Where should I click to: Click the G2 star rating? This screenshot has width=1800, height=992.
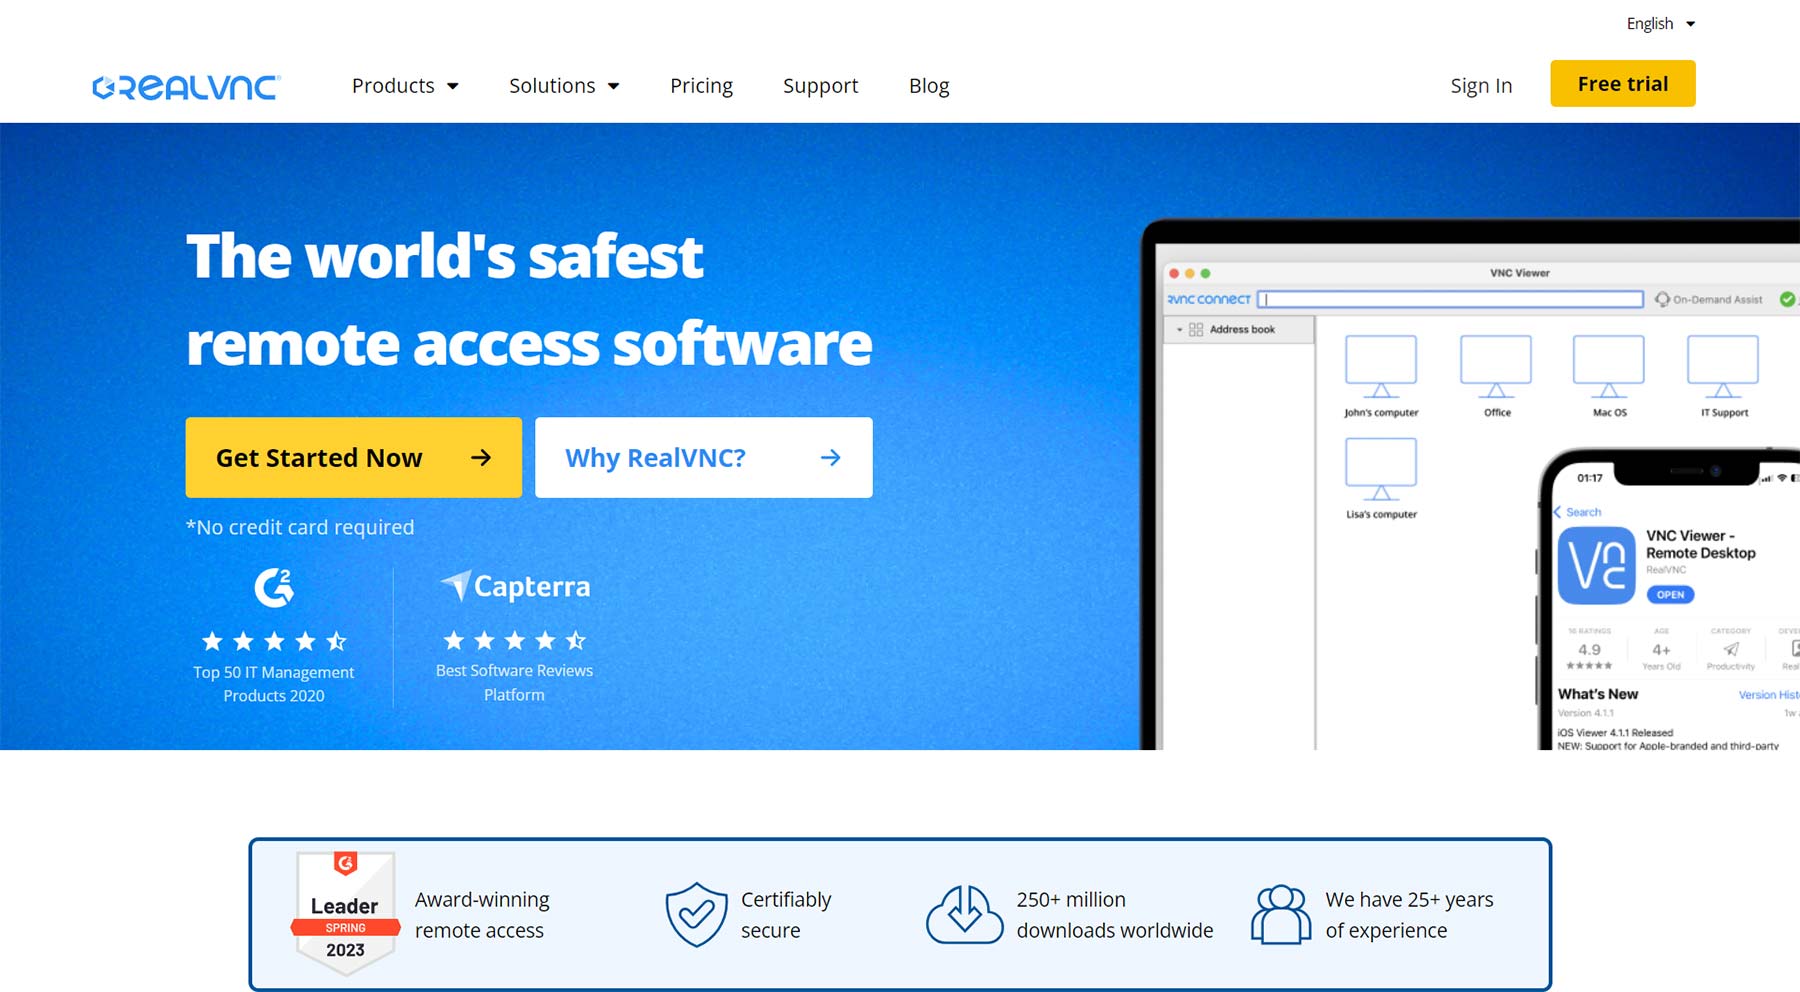[274, 641]
